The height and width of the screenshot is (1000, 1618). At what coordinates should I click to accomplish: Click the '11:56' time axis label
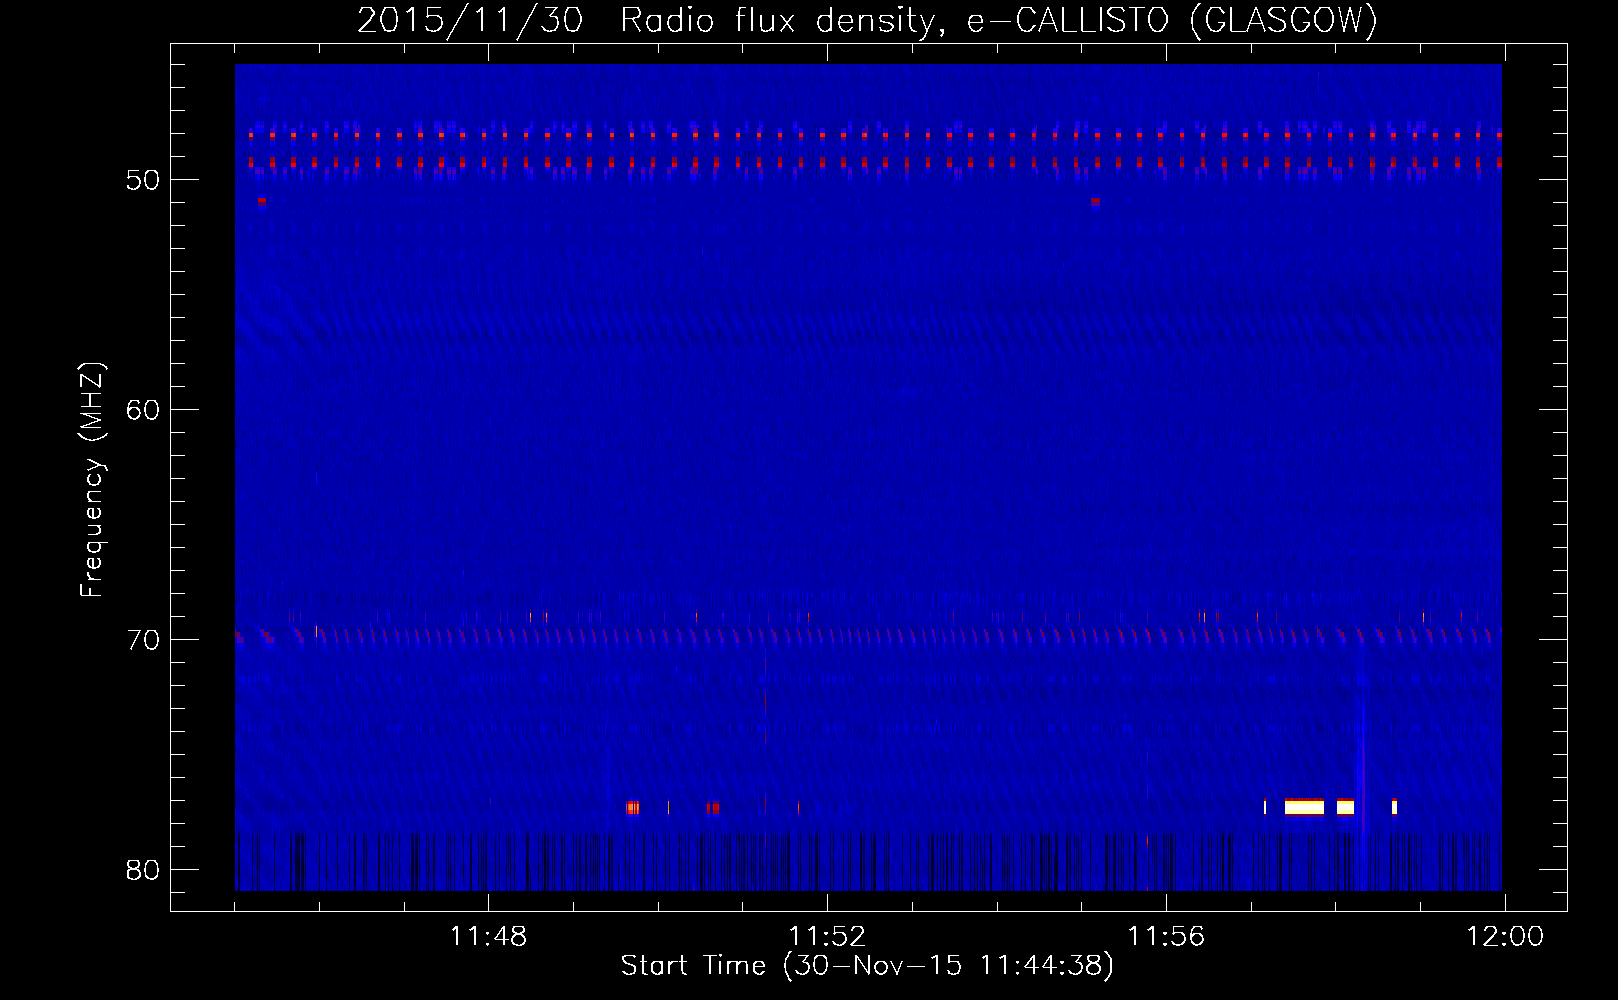1166,937
